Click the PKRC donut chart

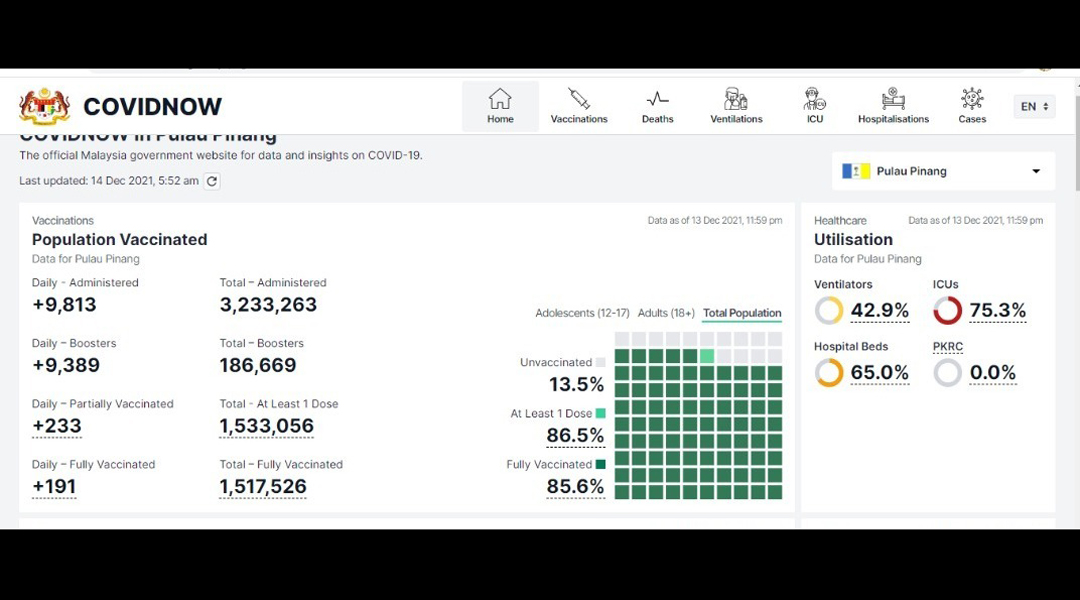(948, 373)
